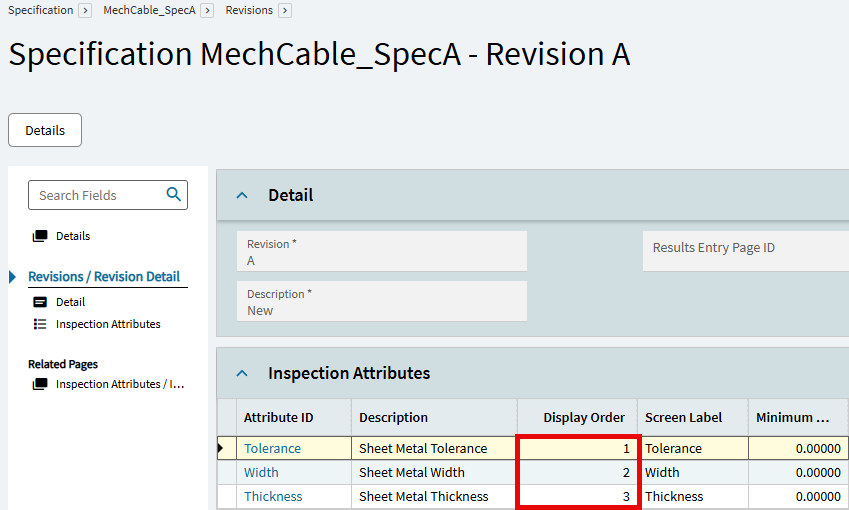Click the search magnifier icon
Viewport: 849px width, 510px height.
(x=173, y=195)
